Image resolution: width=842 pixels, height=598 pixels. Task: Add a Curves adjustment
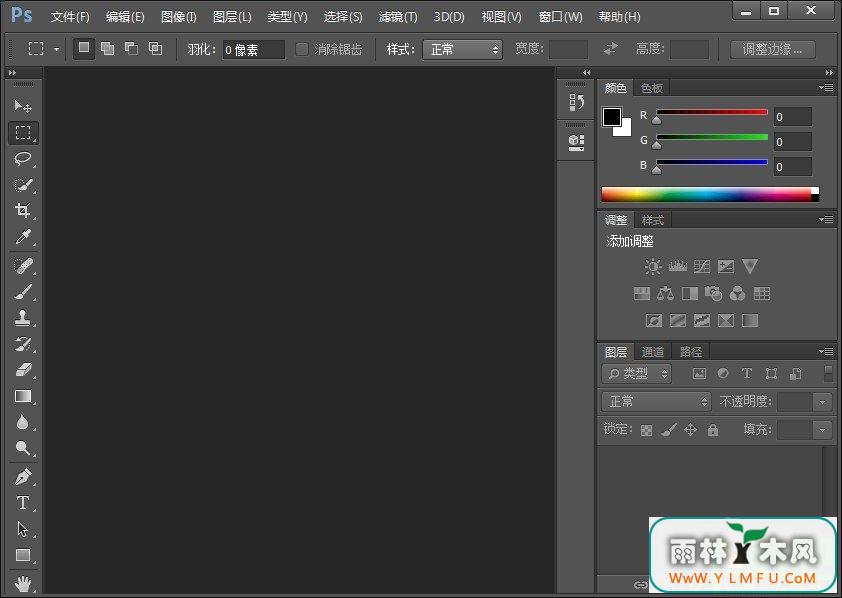(x=701, y=266)
